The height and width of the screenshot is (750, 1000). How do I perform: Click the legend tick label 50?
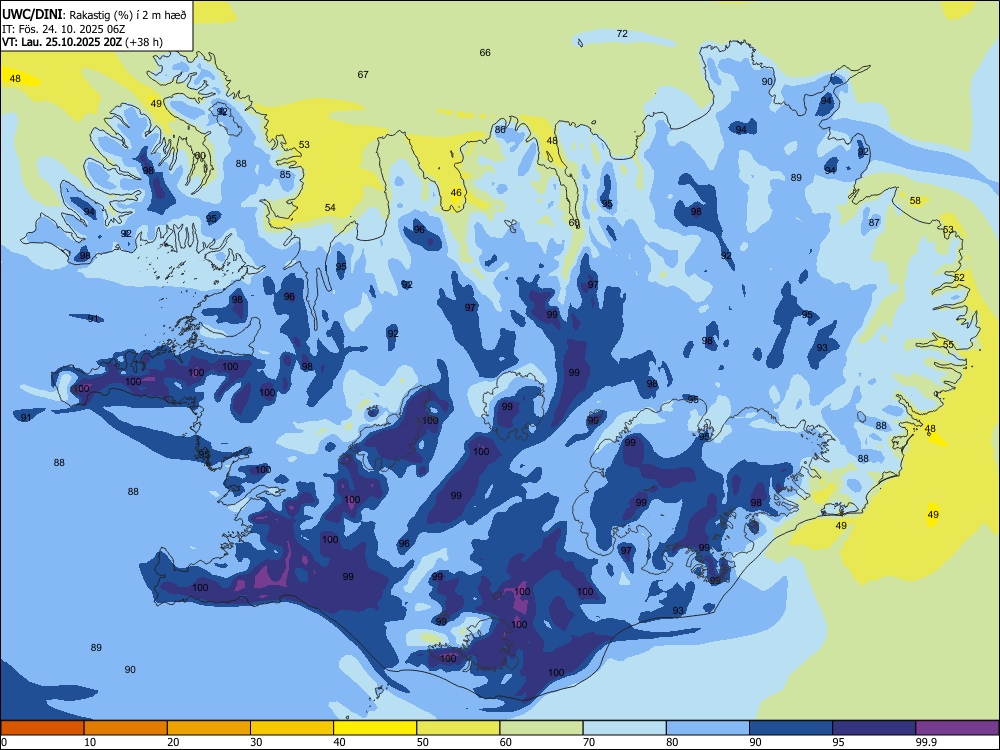click(x=423, y=742)
